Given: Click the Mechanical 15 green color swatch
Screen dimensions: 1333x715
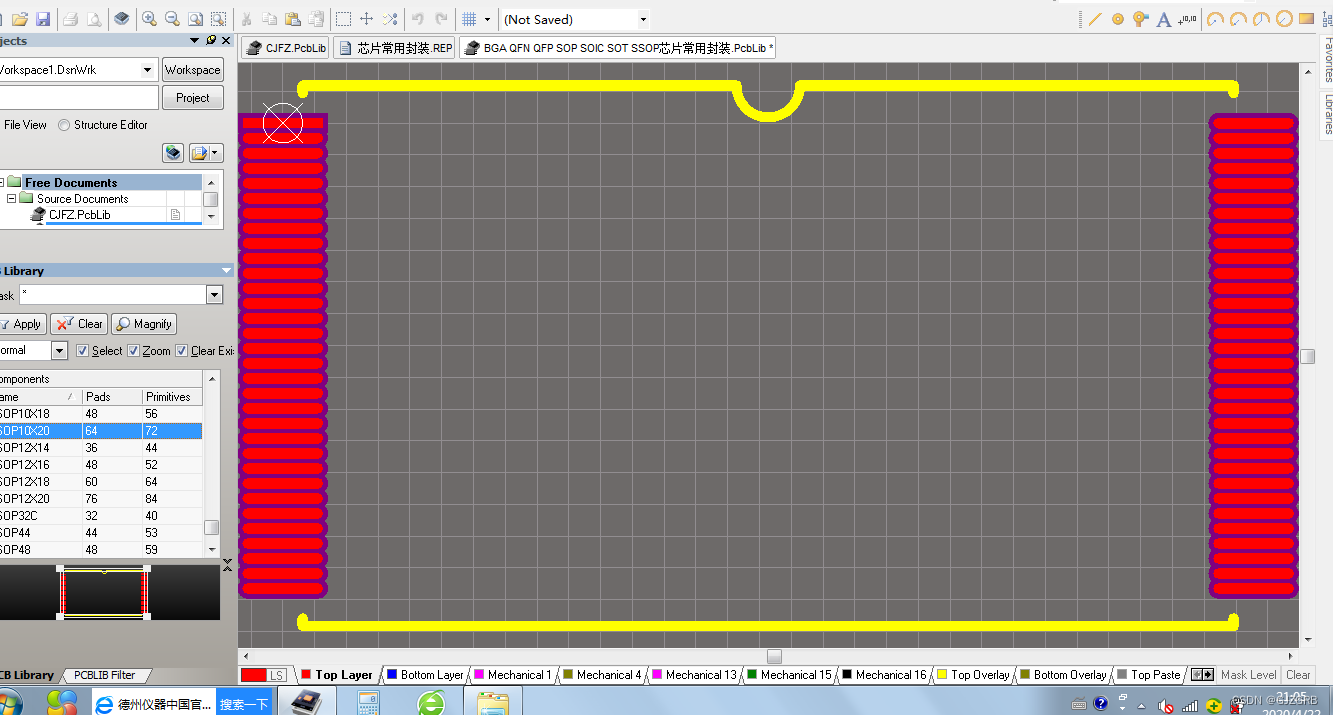Looking at the screenshot, I should click(752, 675).
